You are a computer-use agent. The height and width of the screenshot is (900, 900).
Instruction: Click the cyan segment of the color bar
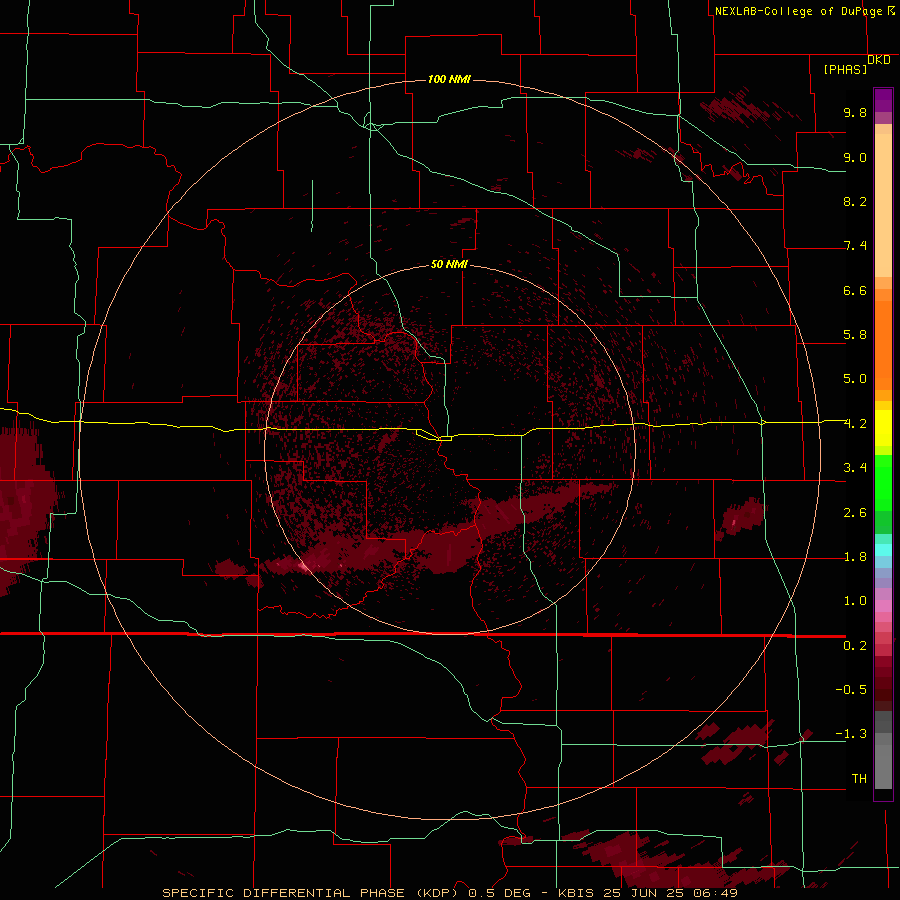pyautogui.click(x=883, y=550)
